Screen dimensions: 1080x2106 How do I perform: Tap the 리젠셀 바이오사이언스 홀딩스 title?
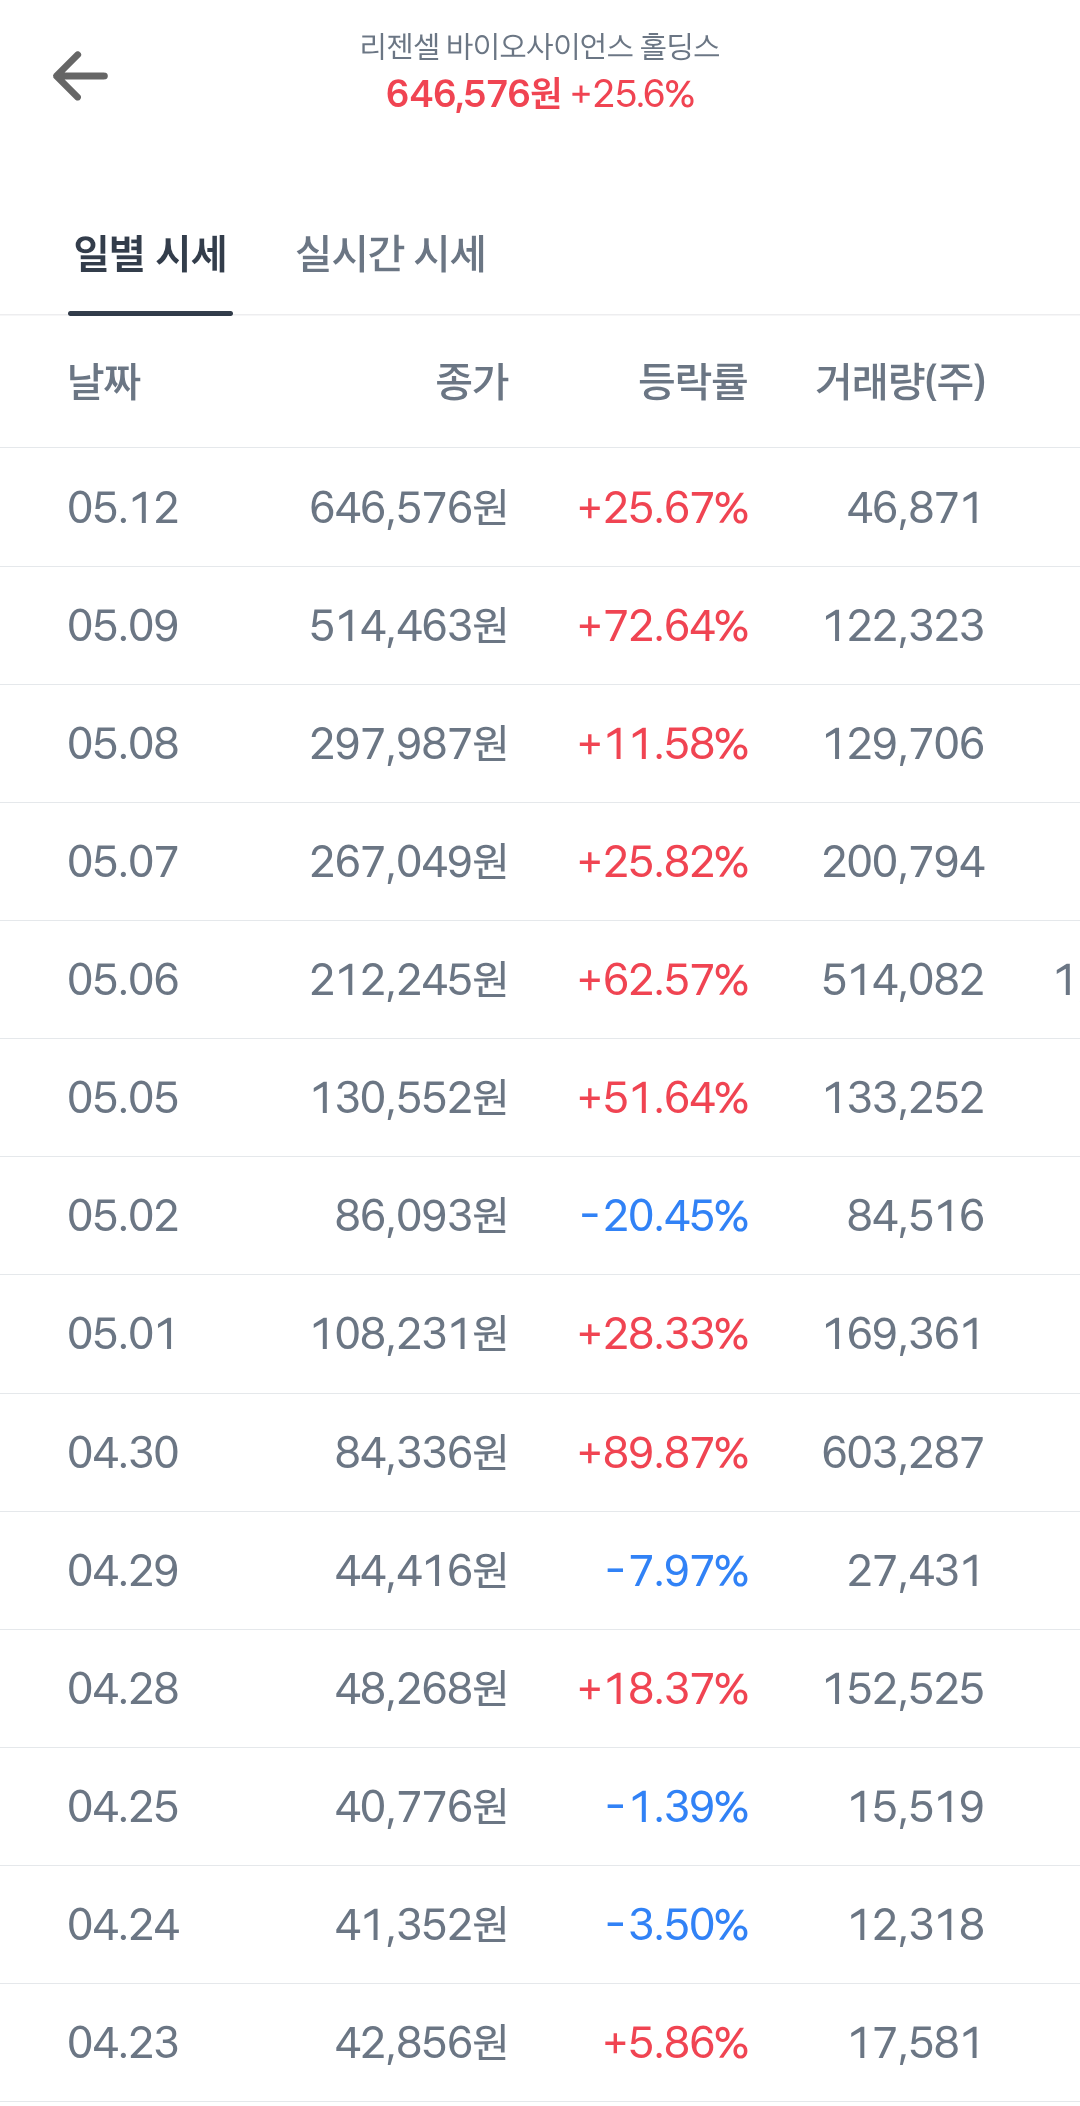(x=540, y=46)
